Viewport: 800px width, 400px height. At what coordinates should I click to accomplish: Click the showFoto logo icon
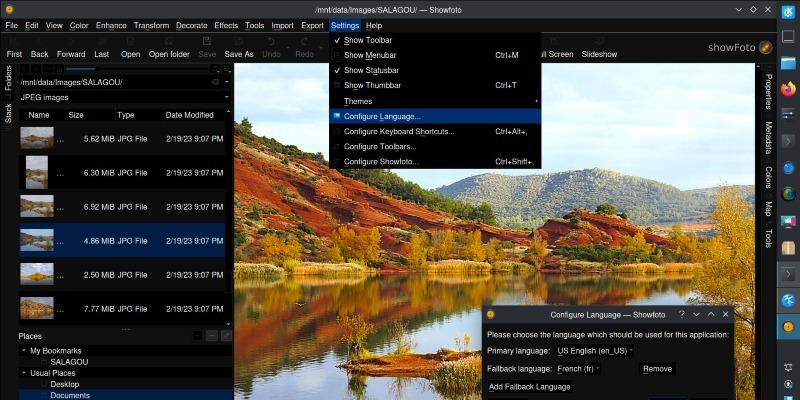coord(765,47)
